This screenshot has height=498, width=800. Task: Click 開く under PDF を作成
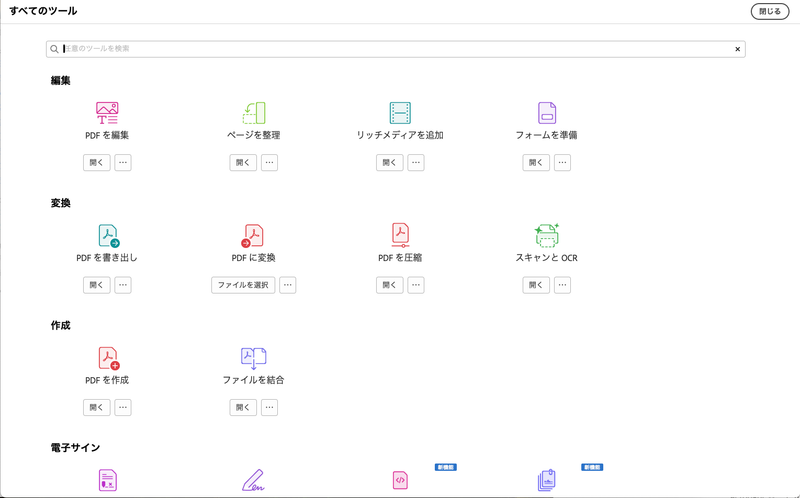96,408
